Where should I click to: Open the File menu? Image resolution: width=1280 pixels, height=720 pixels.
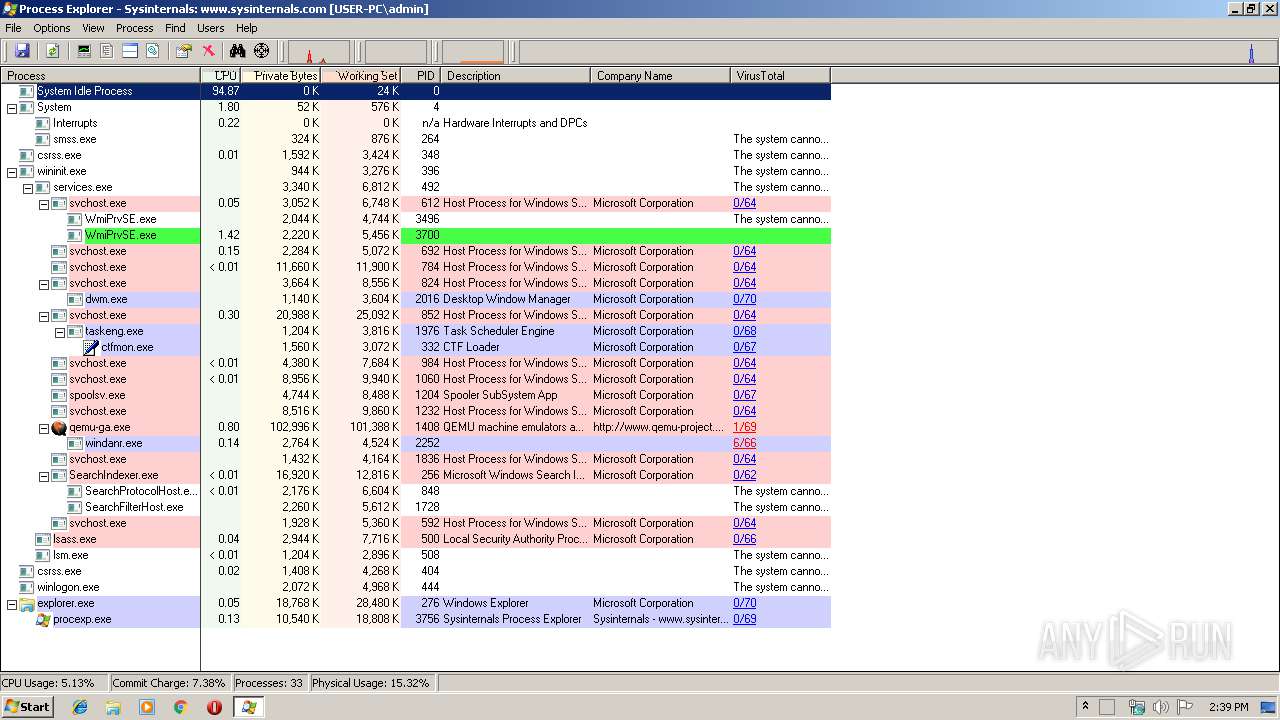point(13,28)
